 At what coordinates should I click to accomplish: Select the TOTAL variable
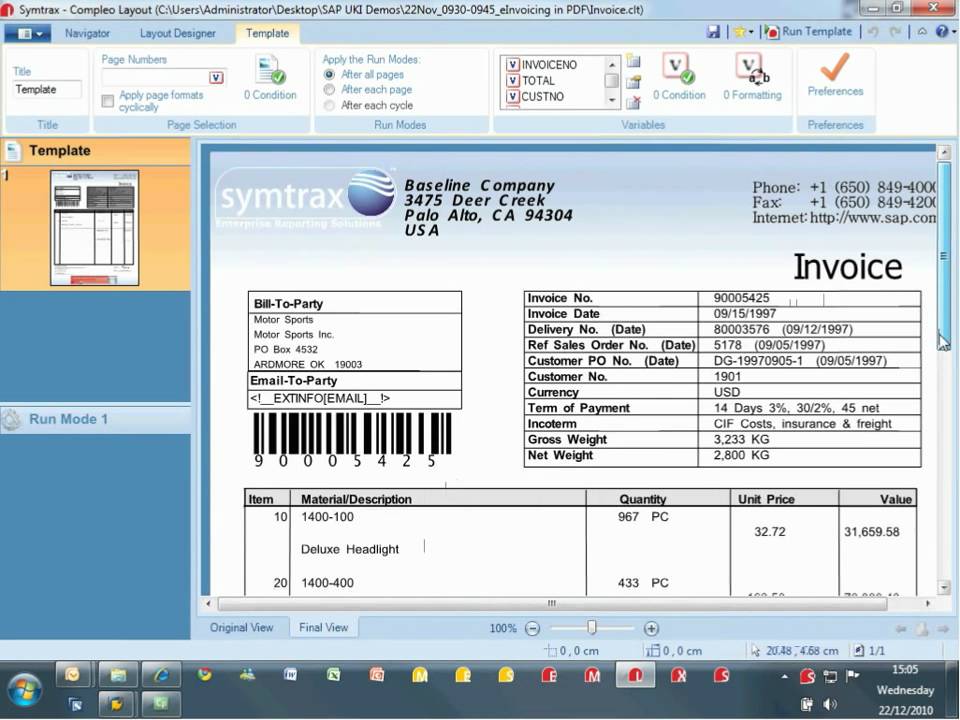click(x=538, y=81)
